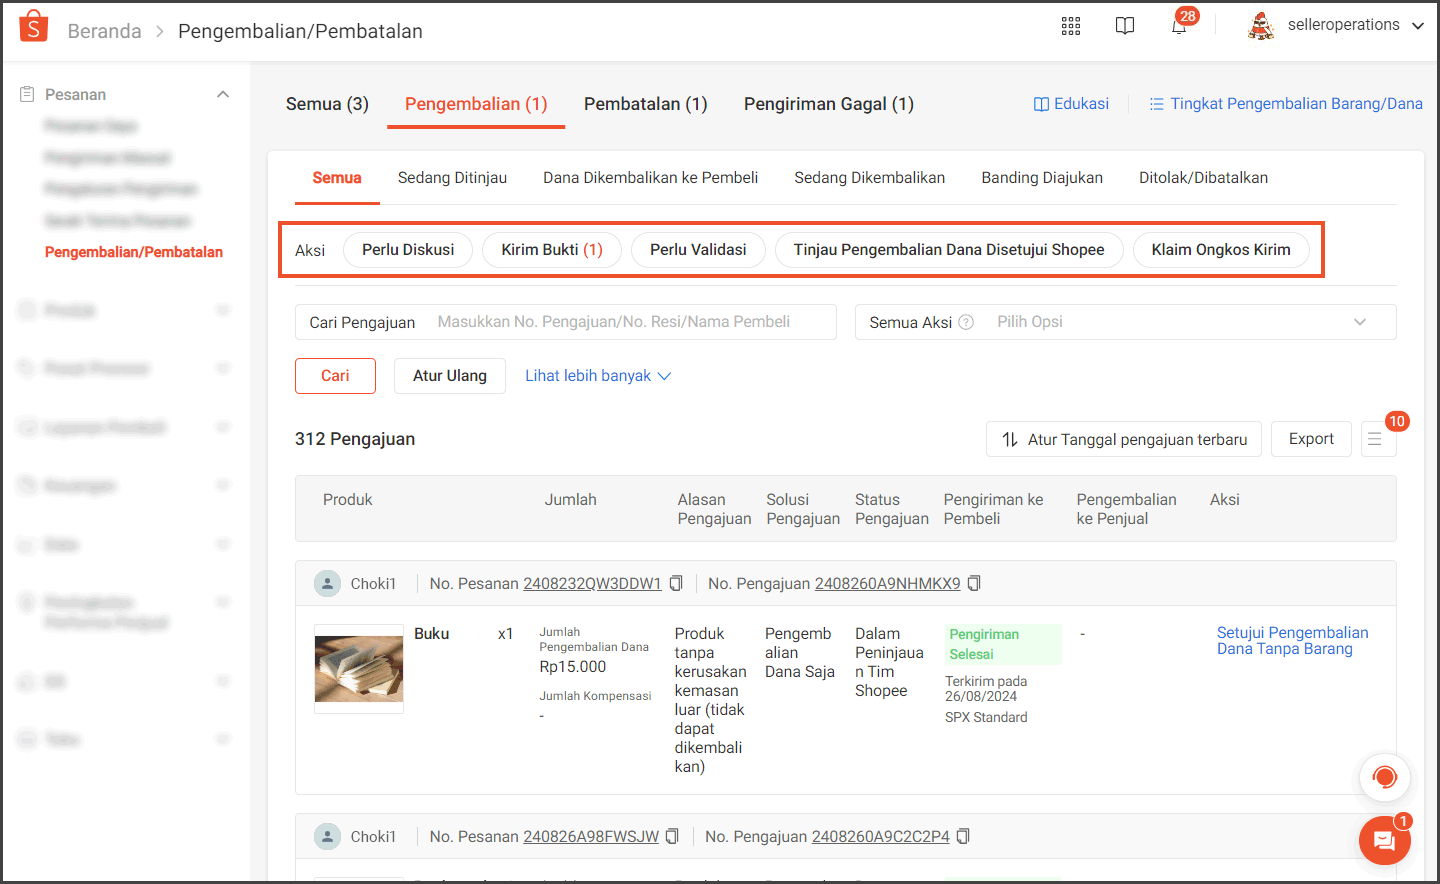Copy order number 2408232QW3DDW1 using copy icon
Screen dimensions: 1440x884
coord(676,582)
